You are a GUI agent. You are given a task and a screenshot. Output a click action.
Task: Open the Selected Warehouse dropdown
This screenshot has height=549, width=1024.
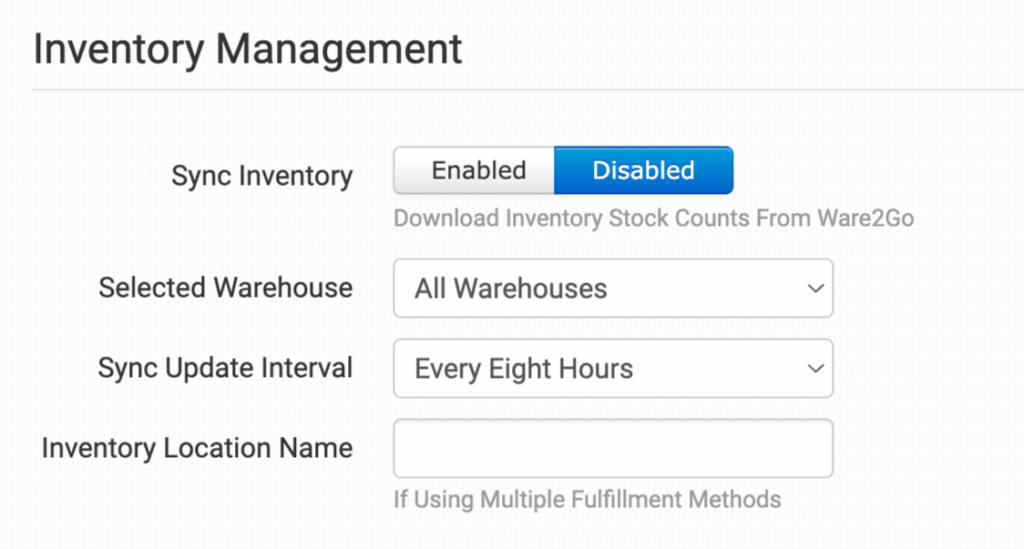[612, 289]
